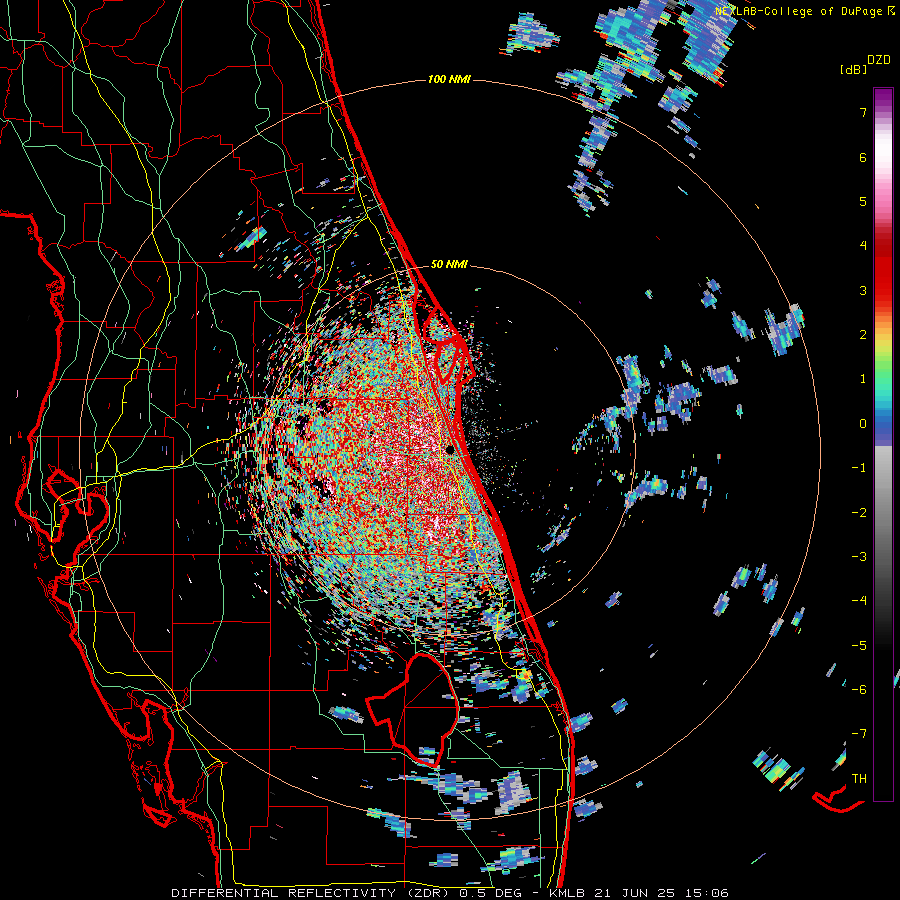Image resolution: width=900 pixels, height=900 pixels.
Task: Click the 6 dB tick label
Action: coord(863,157)
